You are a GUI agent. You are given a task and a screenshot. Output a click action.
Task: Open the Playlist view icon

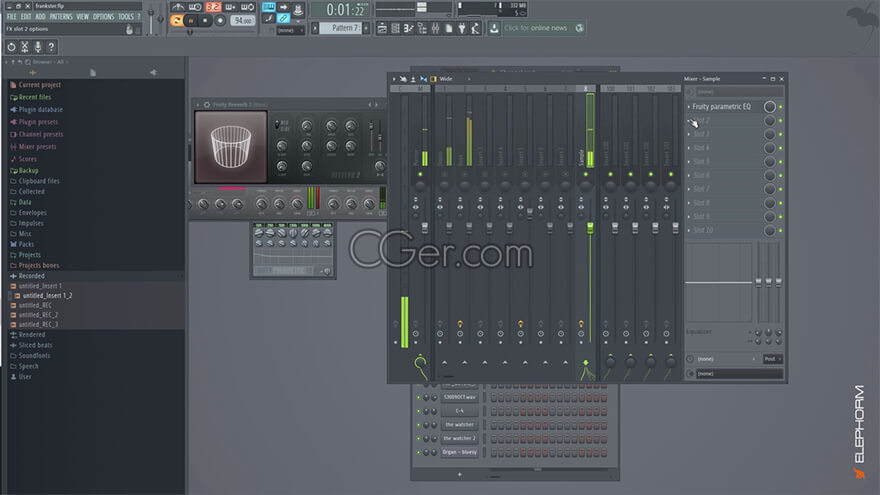click(x=382, y=28)
